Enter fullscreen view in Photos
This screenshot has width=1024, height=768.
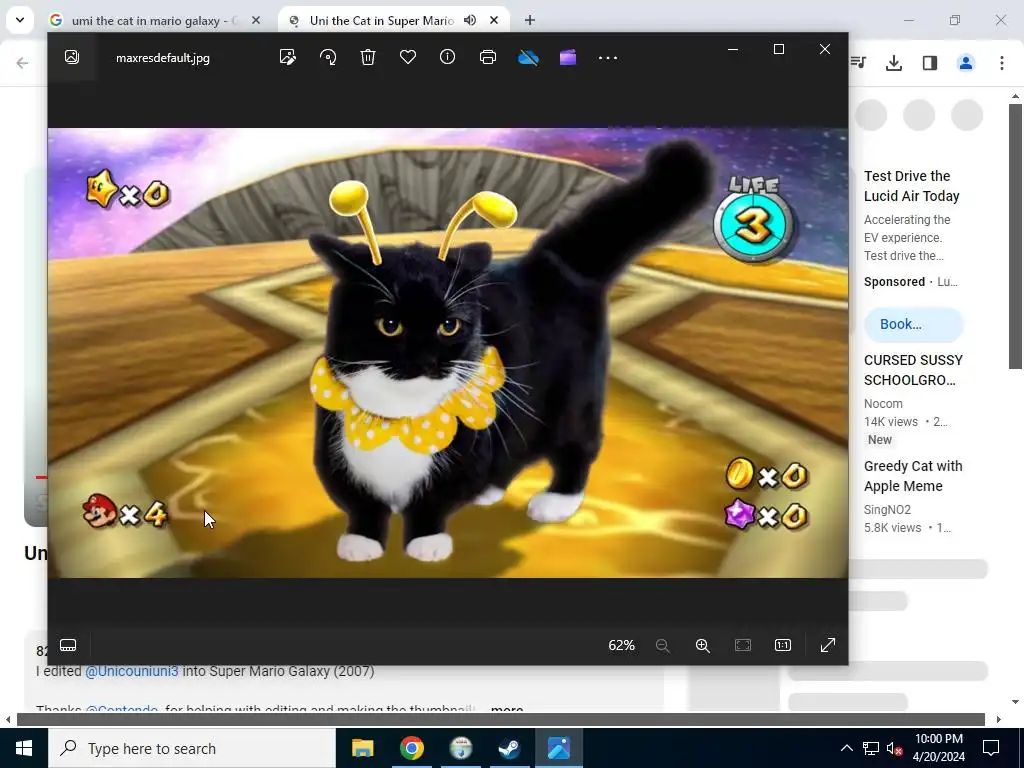tap(827, 645)
